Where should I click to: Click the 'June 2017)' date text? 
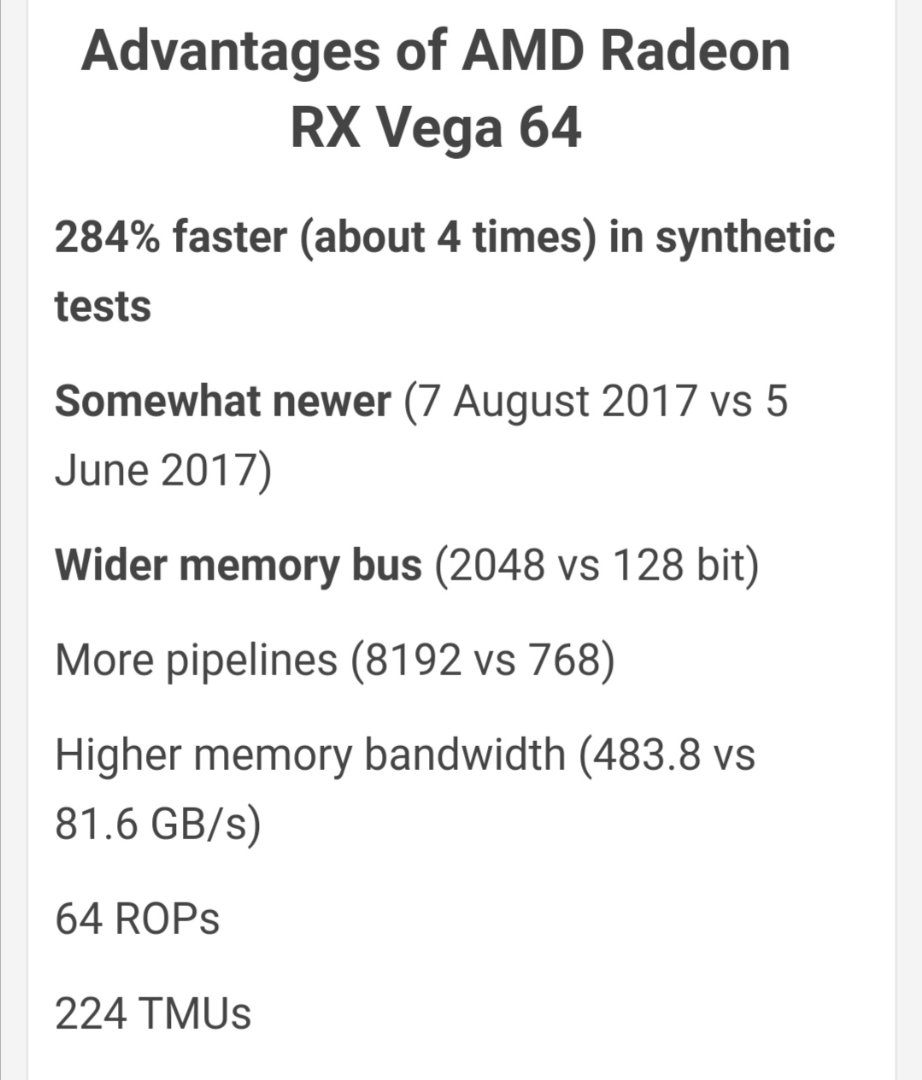click(x=162, y=471)
